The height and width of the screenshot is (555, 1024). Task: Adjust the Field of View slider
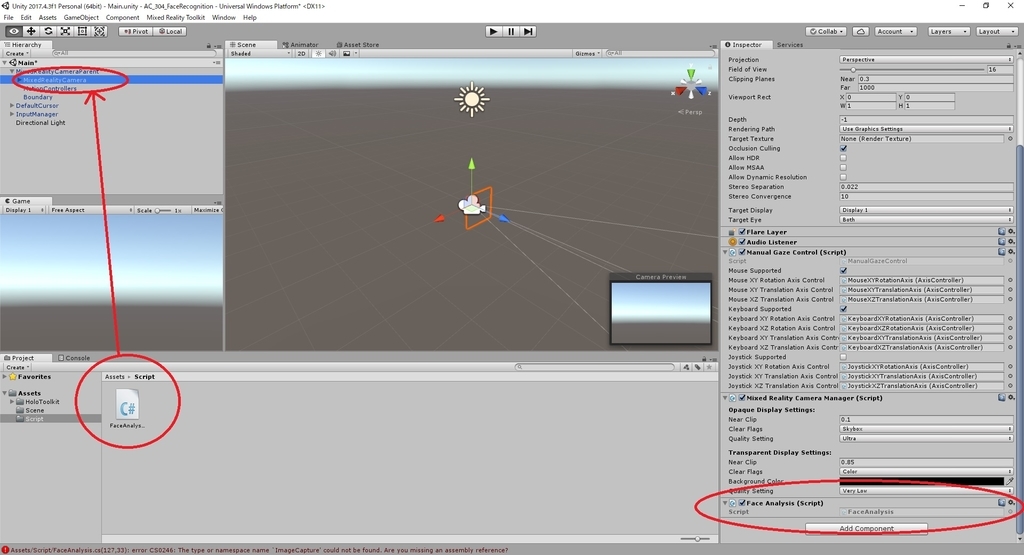click(912, 69)
